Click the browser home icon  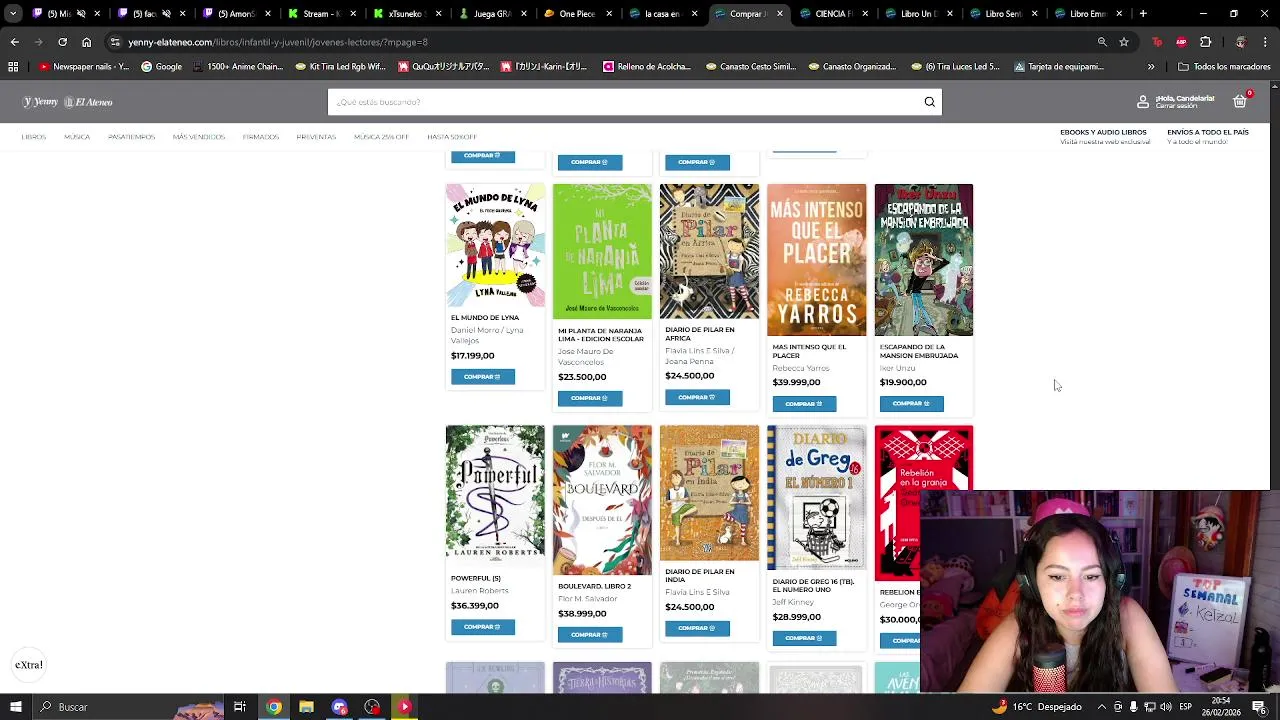pyautogui.click(x=86, y=42)
